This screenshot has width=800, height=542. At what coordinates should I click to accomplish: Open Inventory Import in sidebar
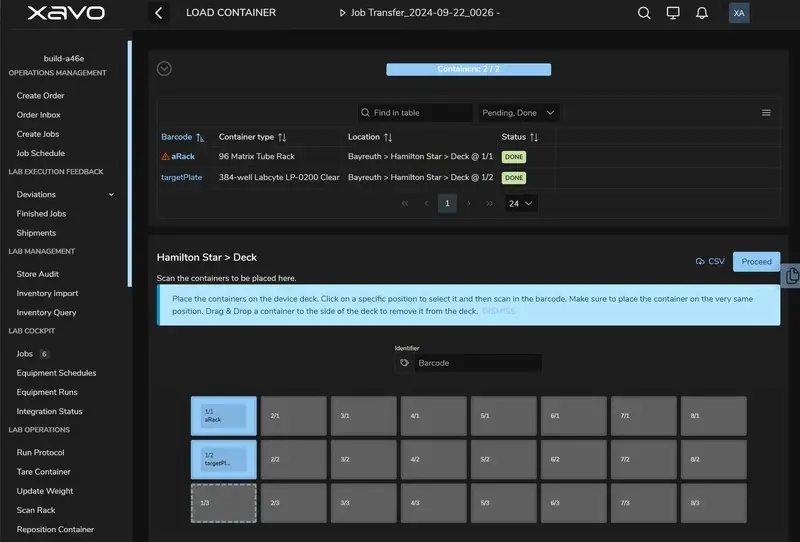[x=47, y=293]
